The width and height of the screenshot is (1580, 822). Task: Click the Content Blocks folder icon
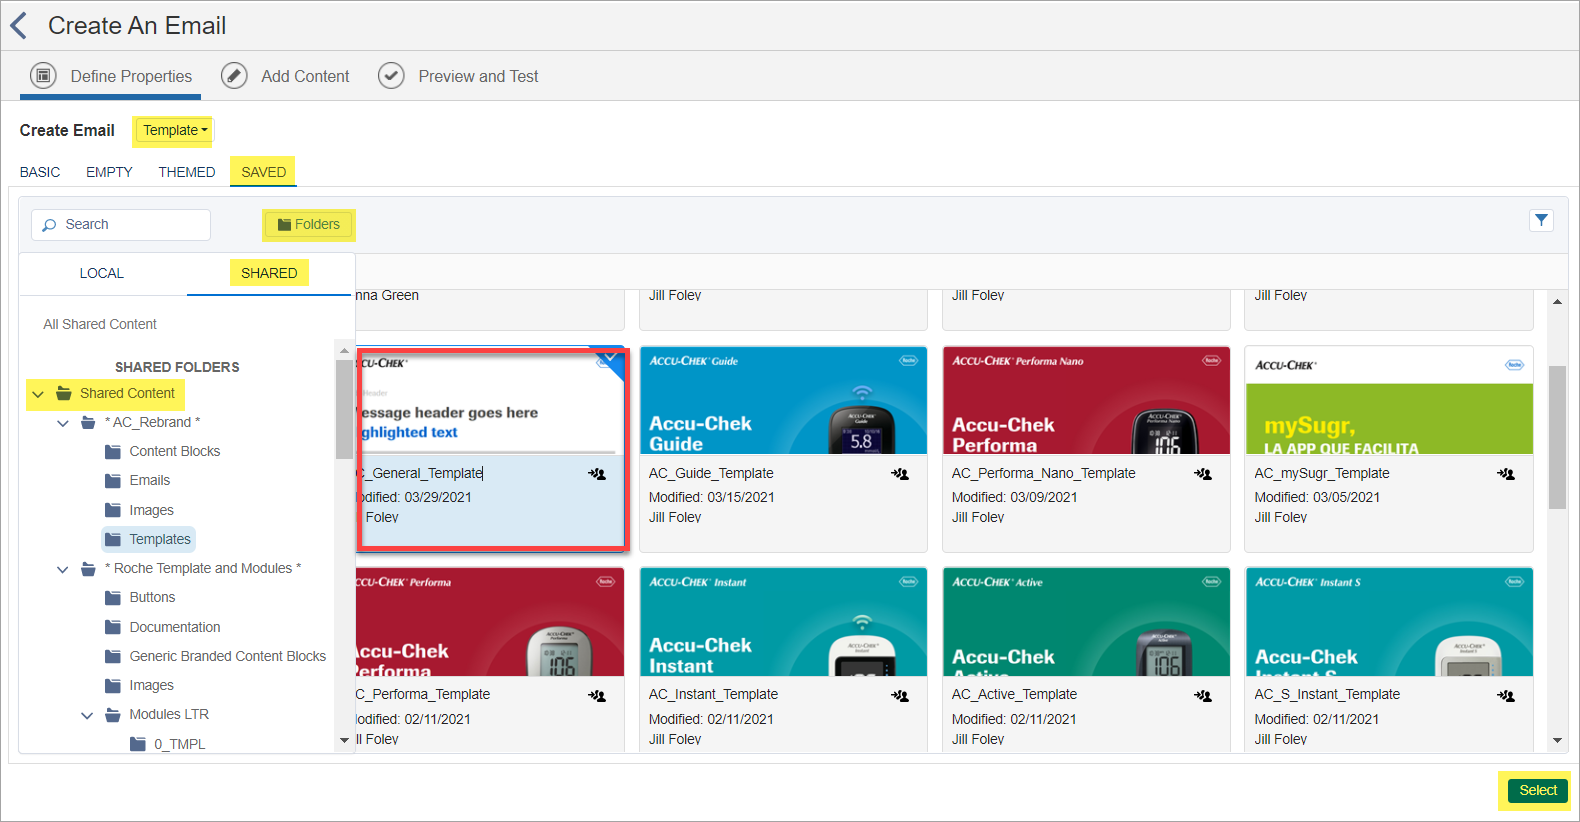click(113, 452)
